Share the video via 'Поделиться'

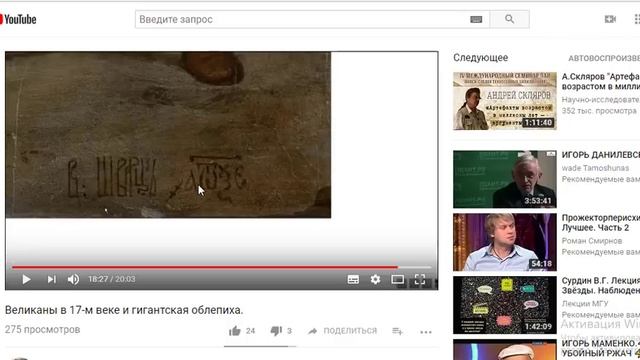pyautogui.click(x=342, y=331)
